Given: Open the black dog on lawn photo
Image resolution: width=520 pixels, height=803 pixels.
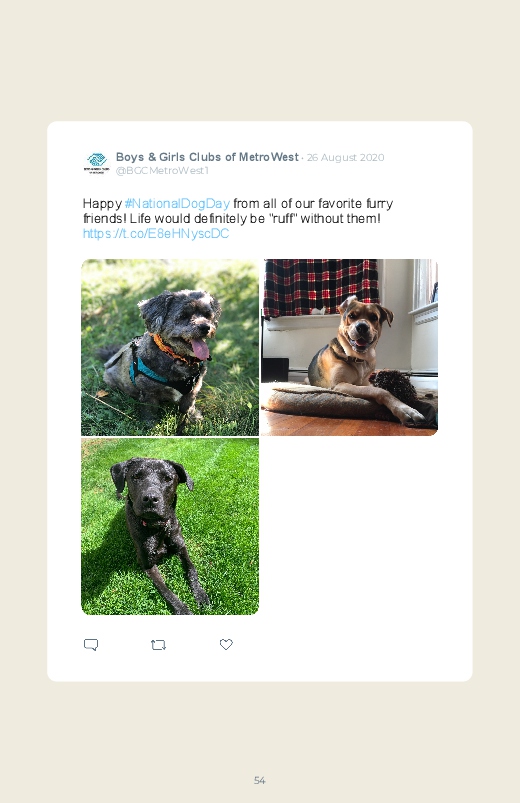Looking at the screenshot, I should (x=170, y=526).
